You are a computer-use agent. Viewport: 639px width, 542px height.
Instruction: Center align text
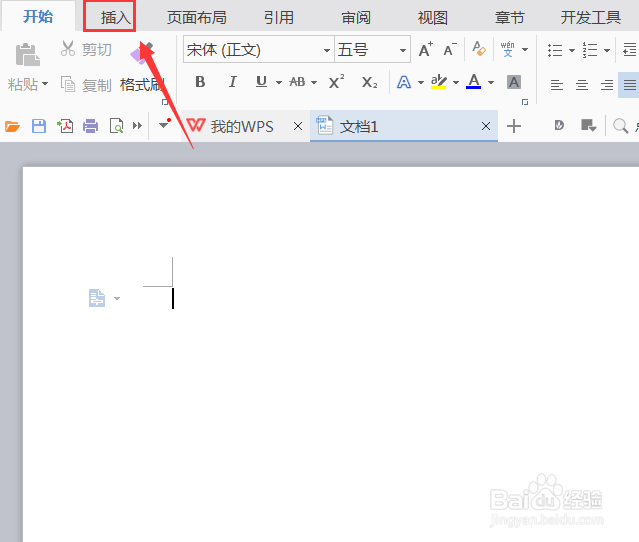[x=582, y=85]
